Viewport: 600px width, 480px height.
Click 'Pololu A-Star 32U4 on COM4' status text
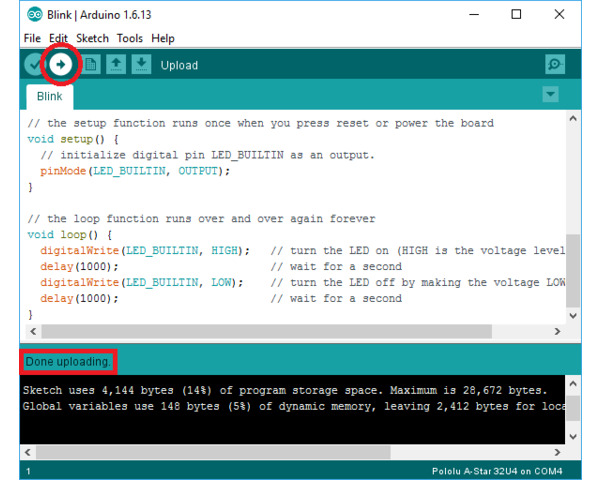tap(497, 471)
